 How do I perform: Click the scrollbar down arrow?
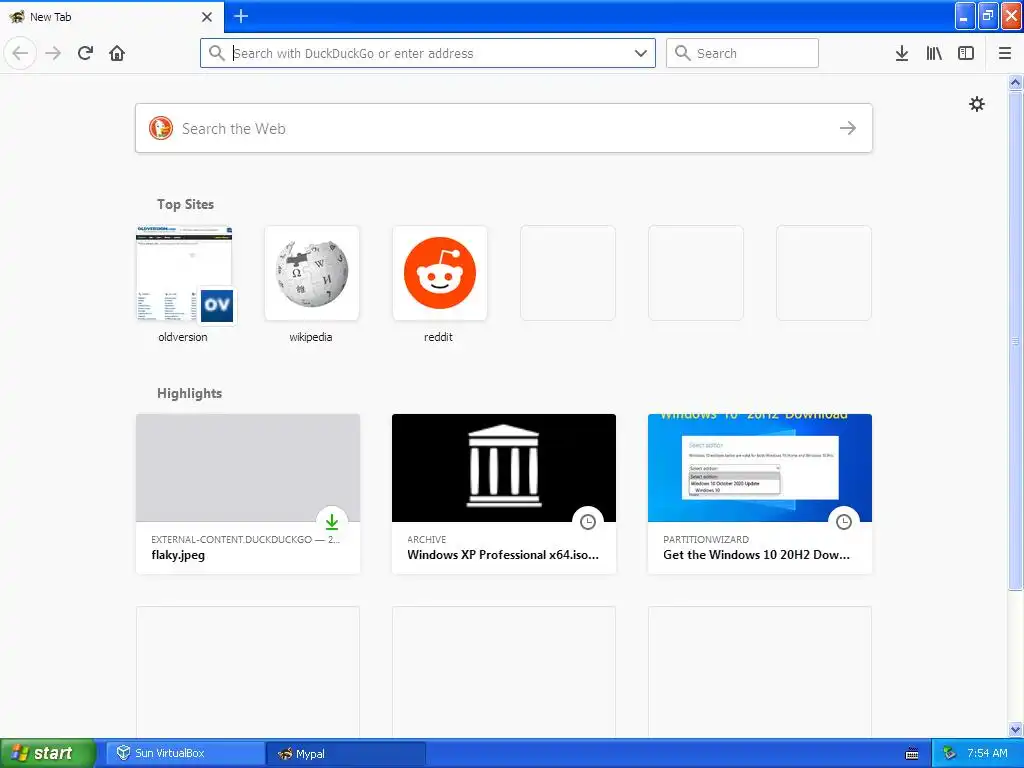[1016, 729]
